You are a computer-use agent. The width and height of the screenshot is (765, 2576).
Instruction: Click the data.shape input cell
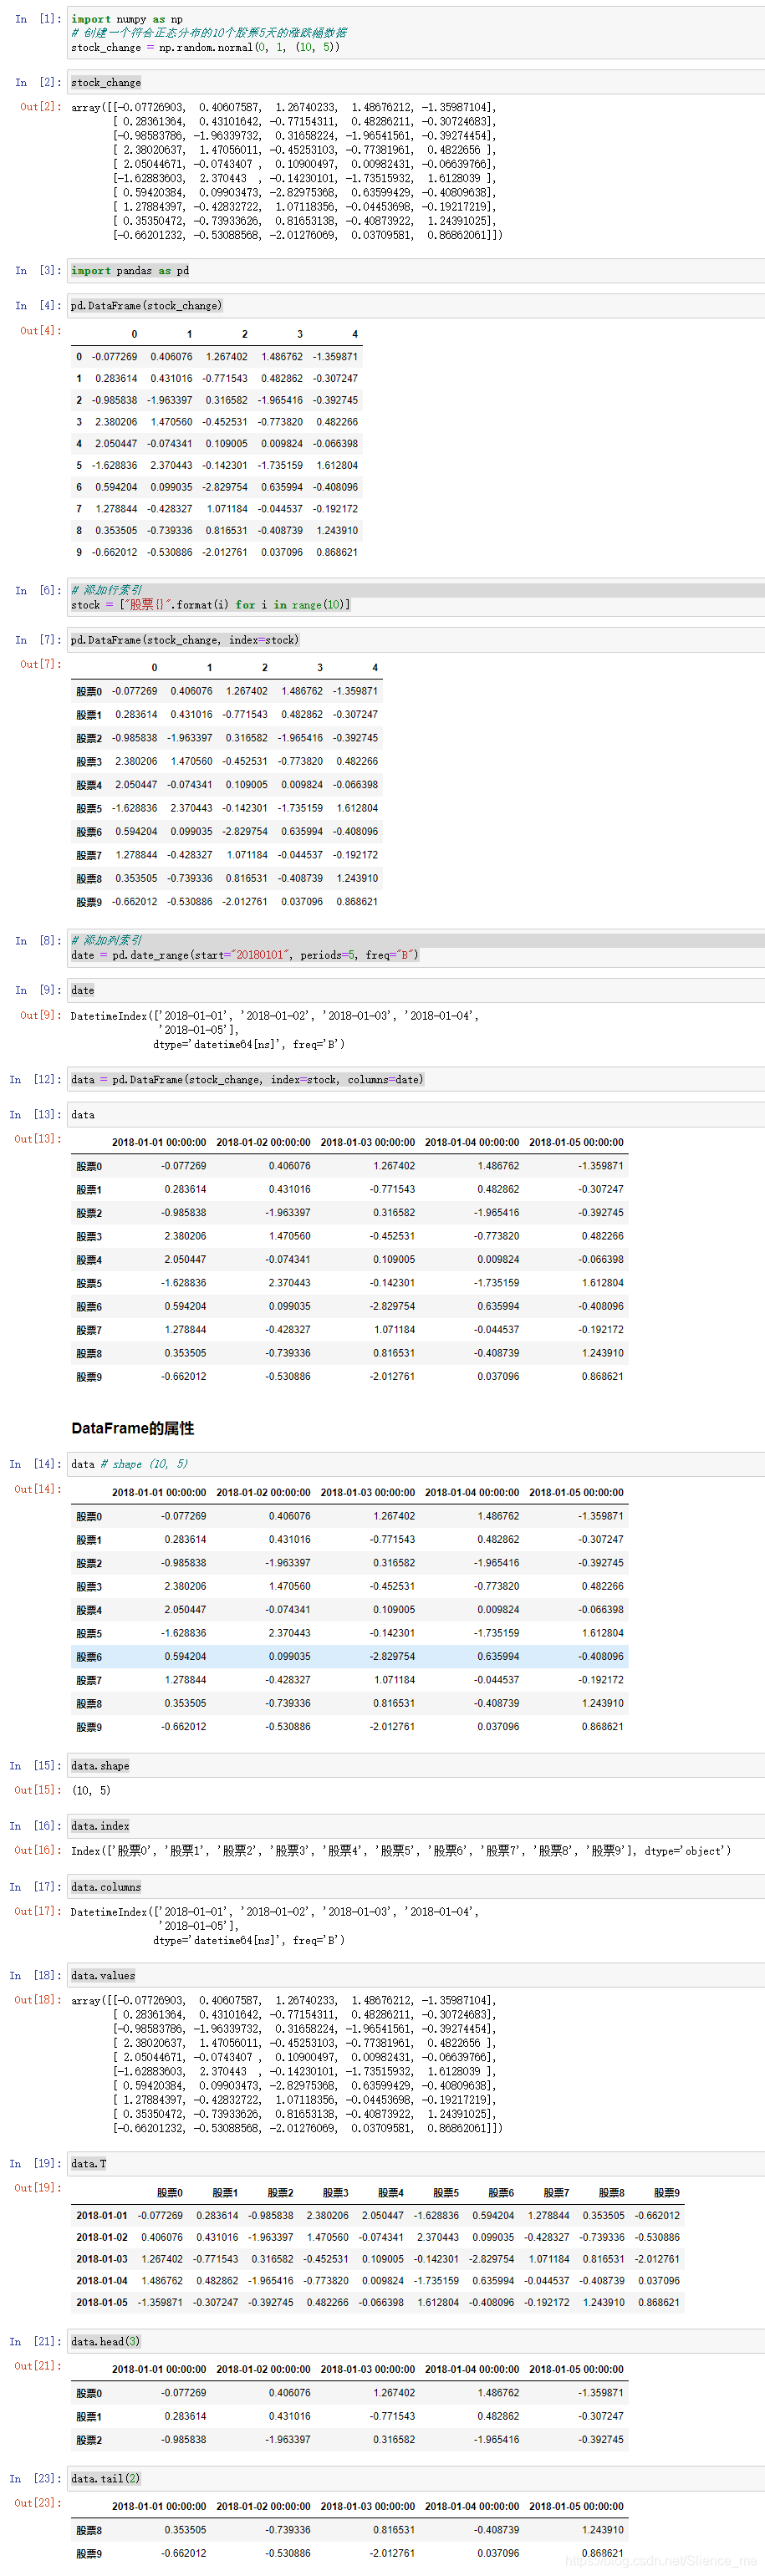point(416,1765)
